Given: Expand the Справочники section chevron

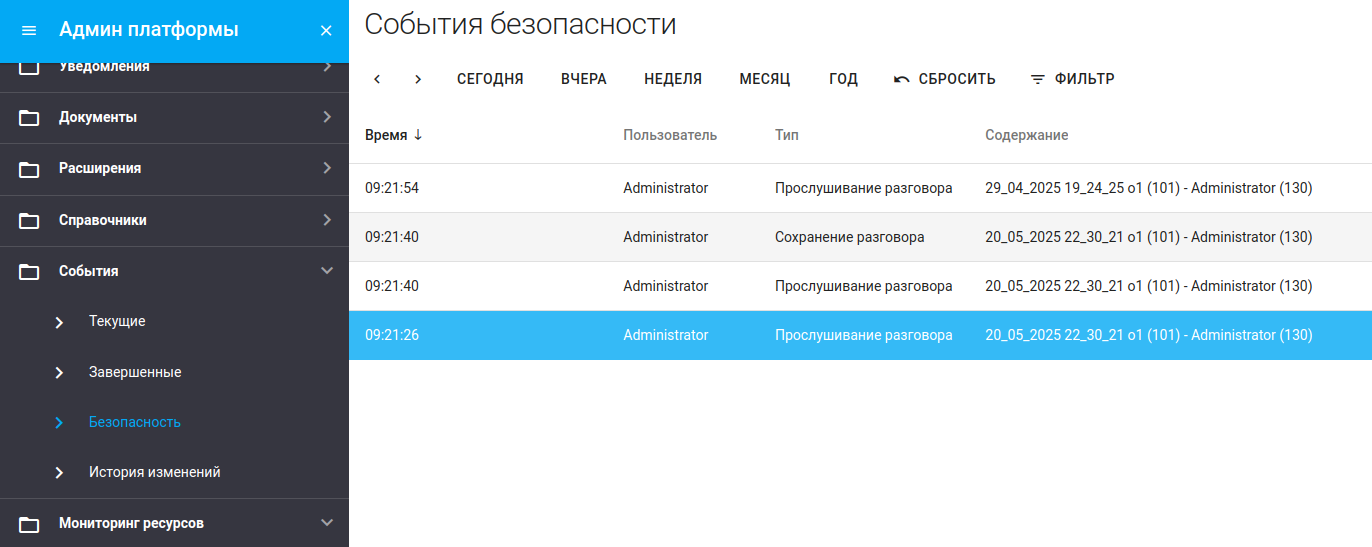Looking at the screenshot, I should (x=326, y=220).
